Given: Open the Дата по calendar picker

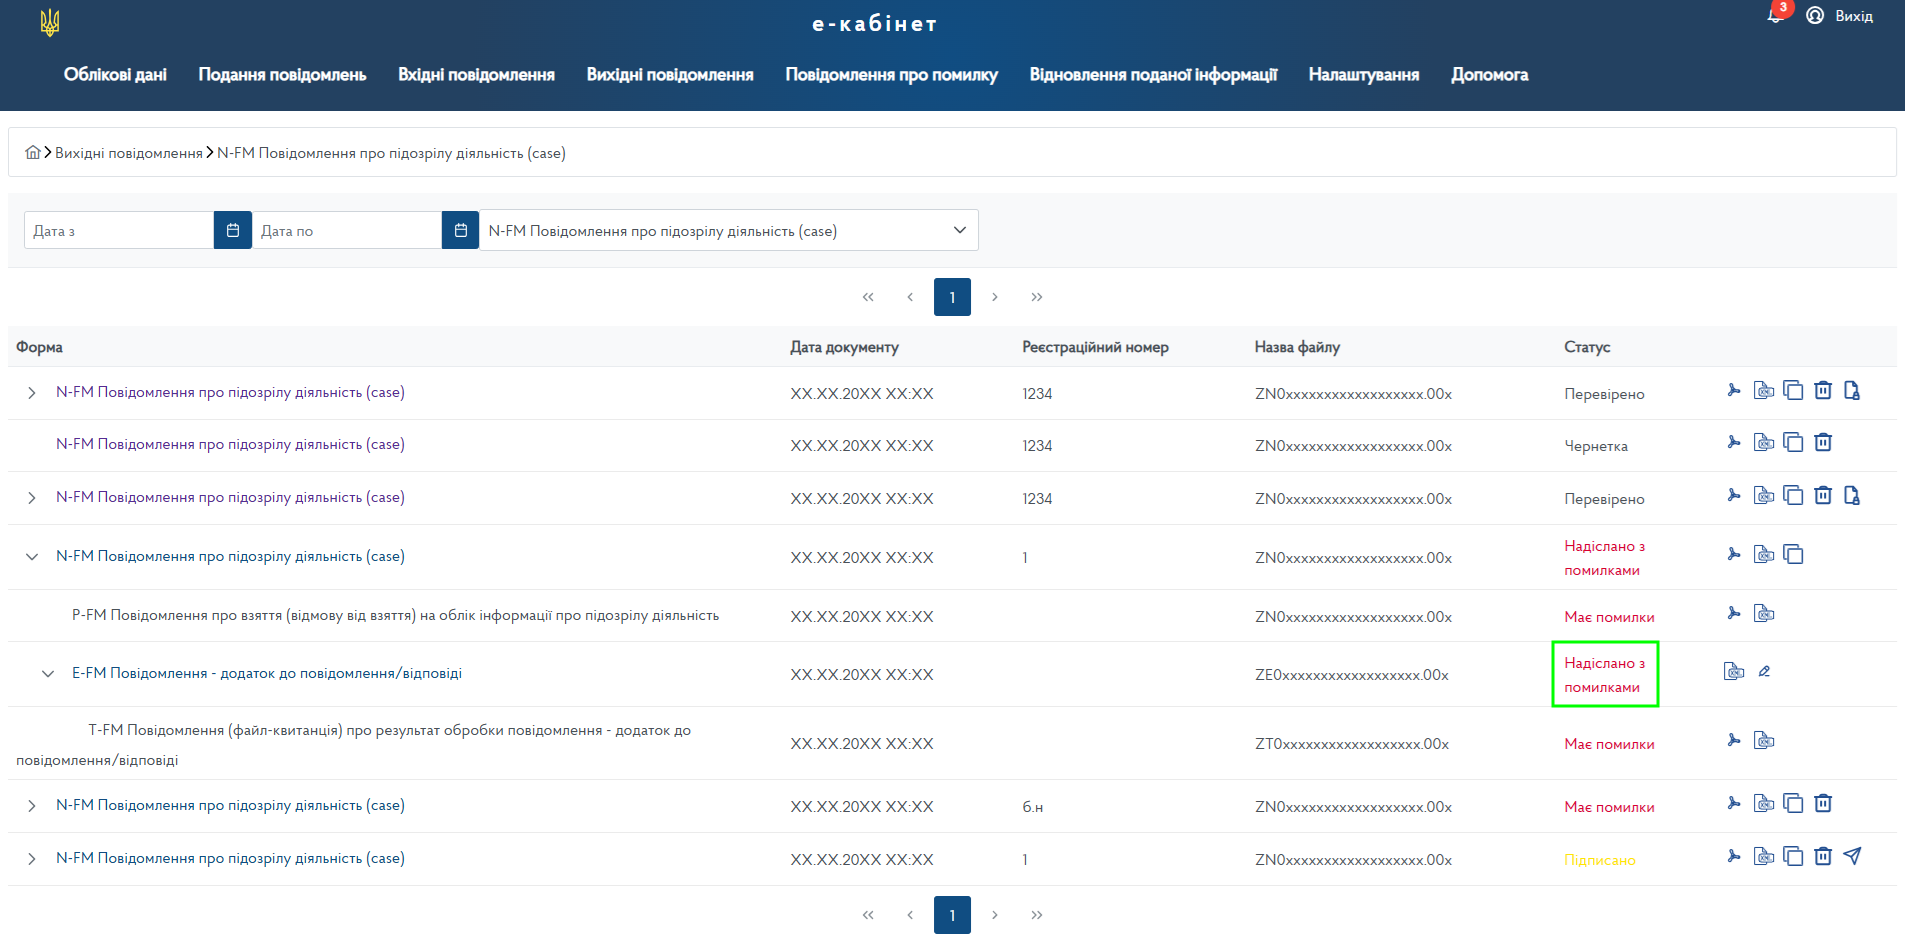Looking at the screenshot, I should 461,230.
